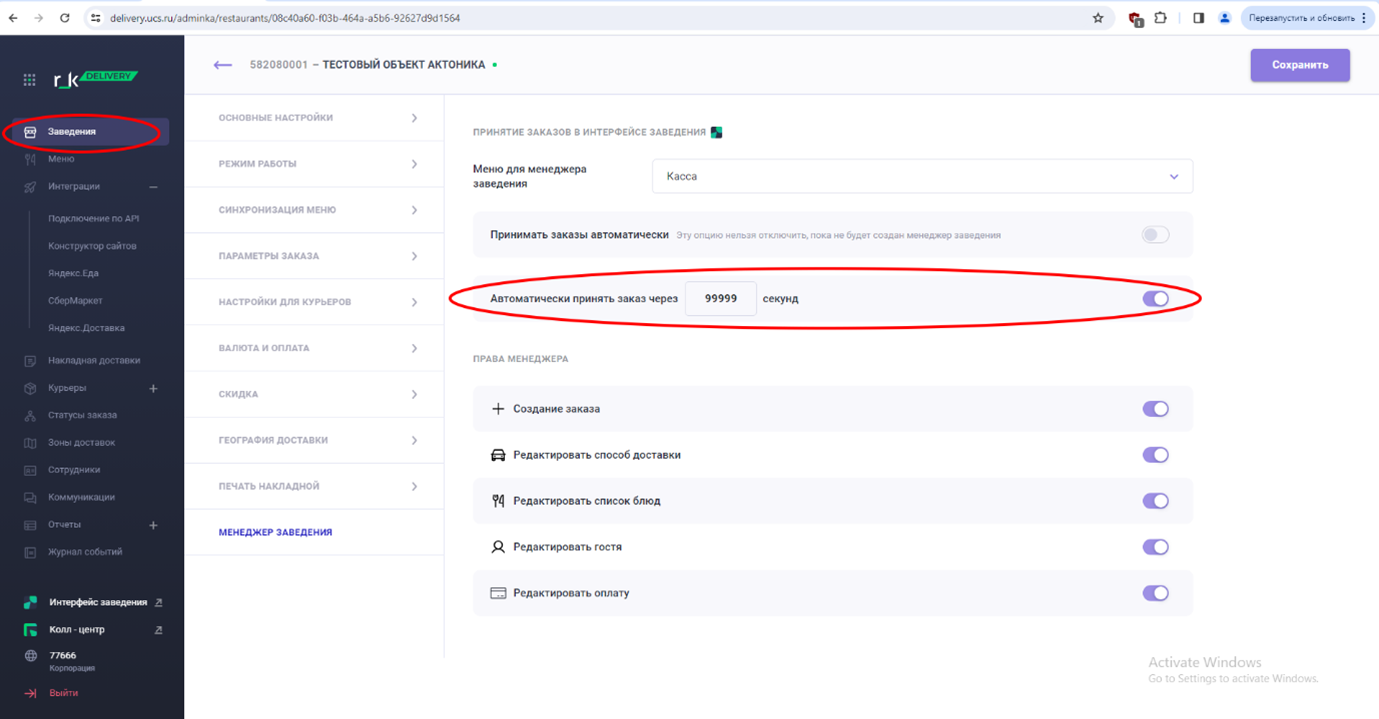
Task: Click the seconds input field with 99999
Action: point(720,299)
